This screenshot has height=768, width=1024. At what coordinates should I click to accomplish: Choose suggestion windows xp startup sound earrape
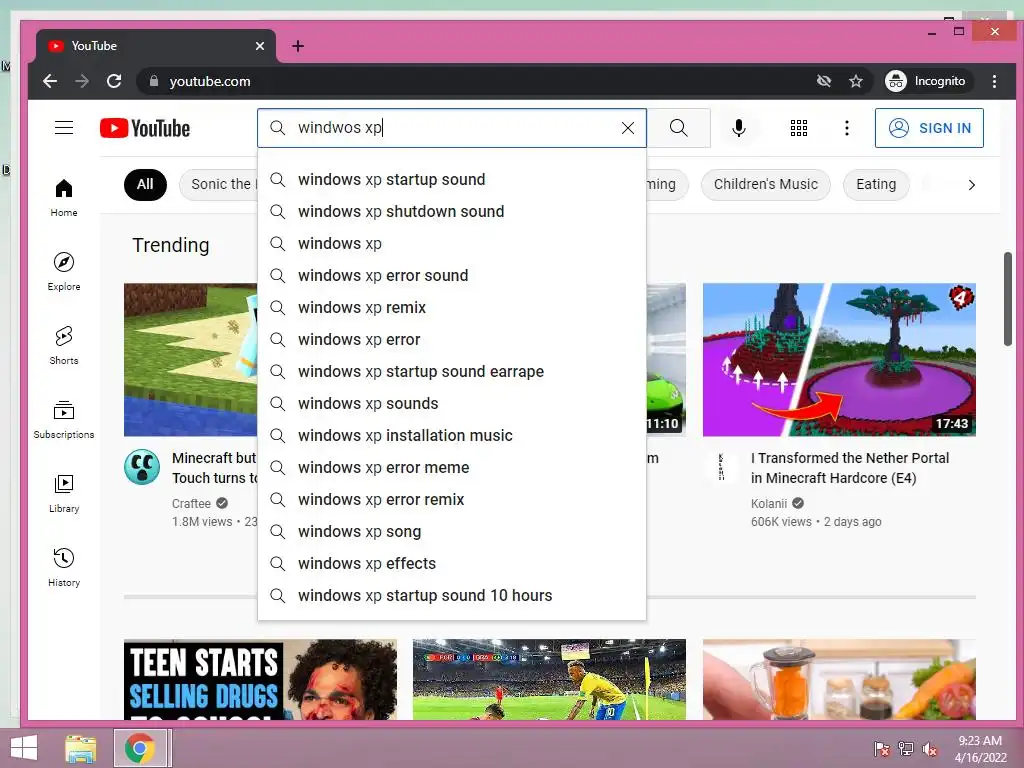point(452,372)
